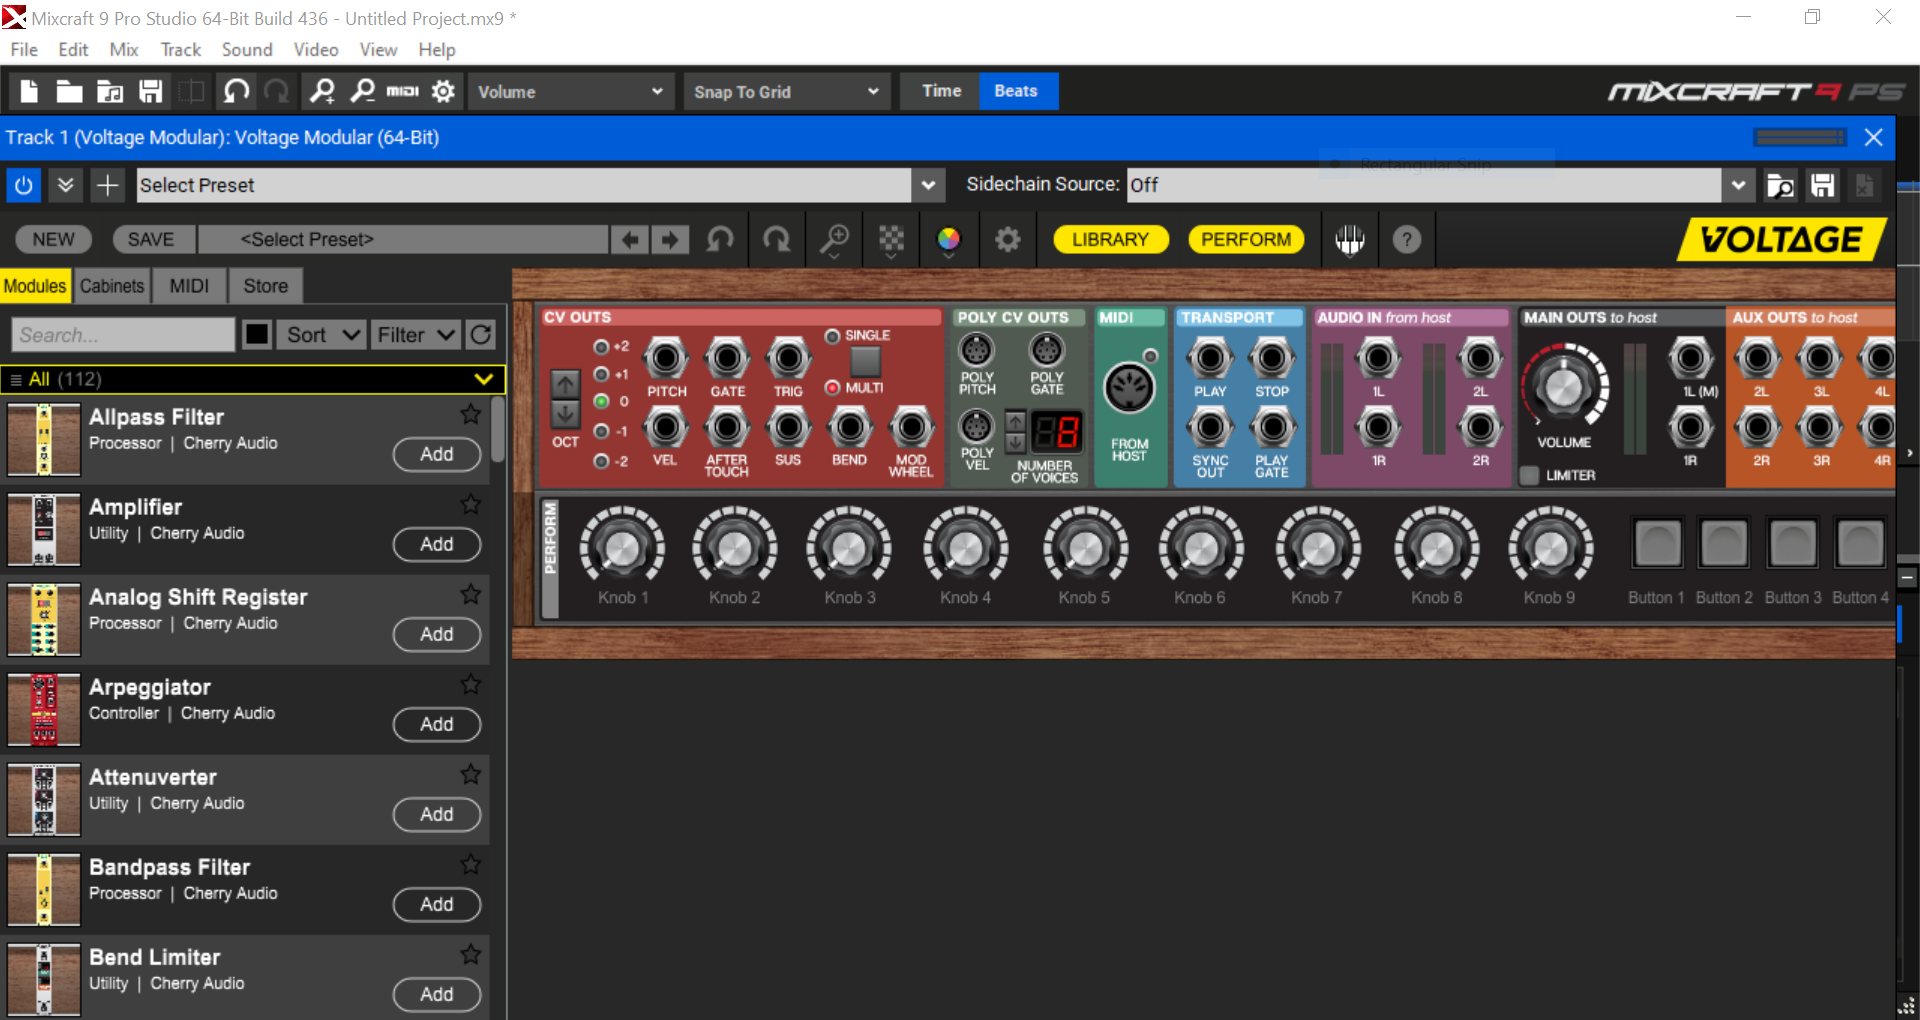Click the refresh icon next to Filter
Viewport: 1920px width, 1020px height.
click(481, 335)
